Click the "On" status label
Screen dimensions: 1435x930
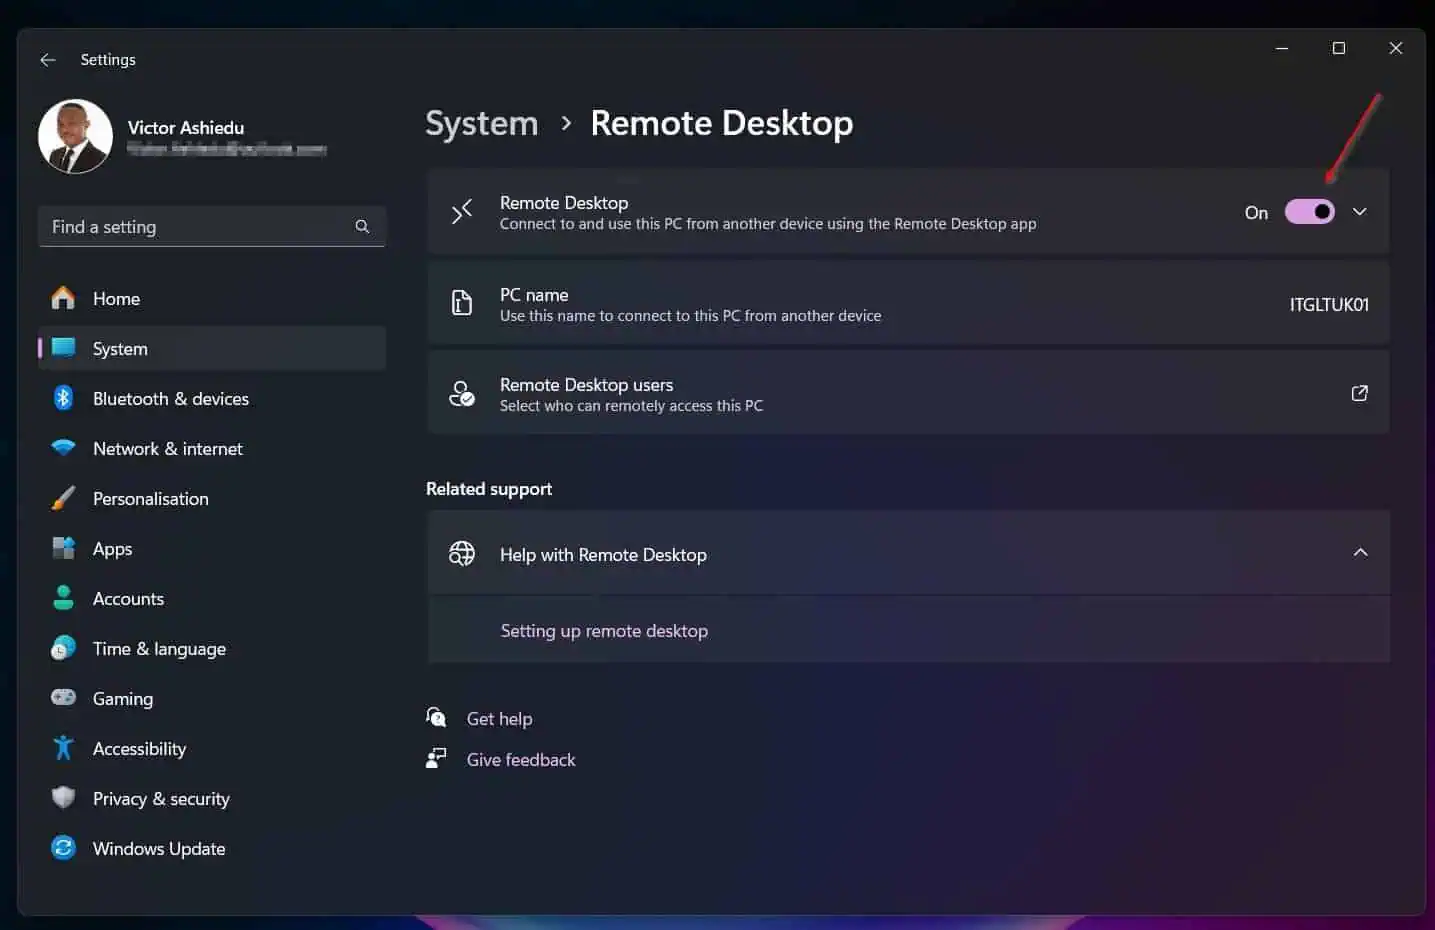coord(1256,213)
